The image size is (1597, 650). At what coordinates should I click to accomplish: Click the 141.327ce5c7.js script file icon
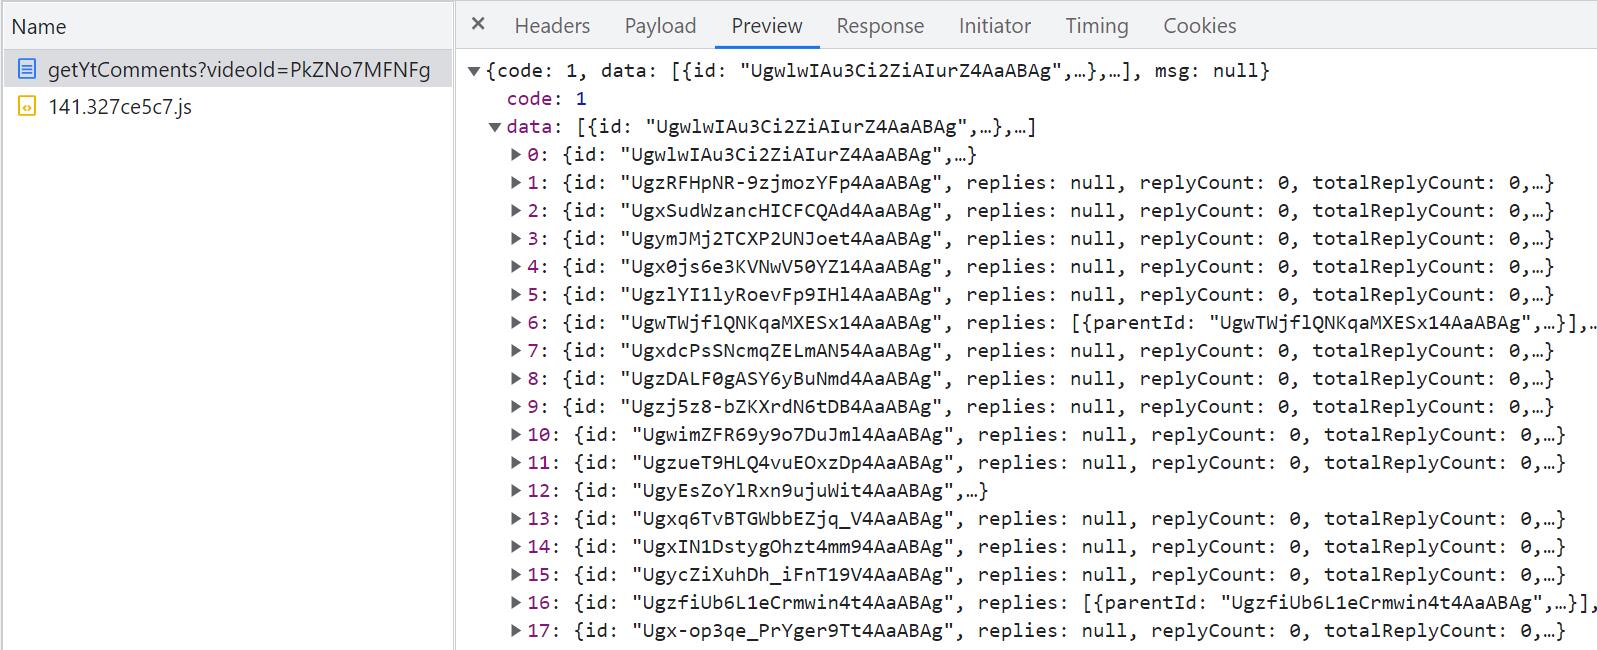pyautogui.click(x=27, y=106)
